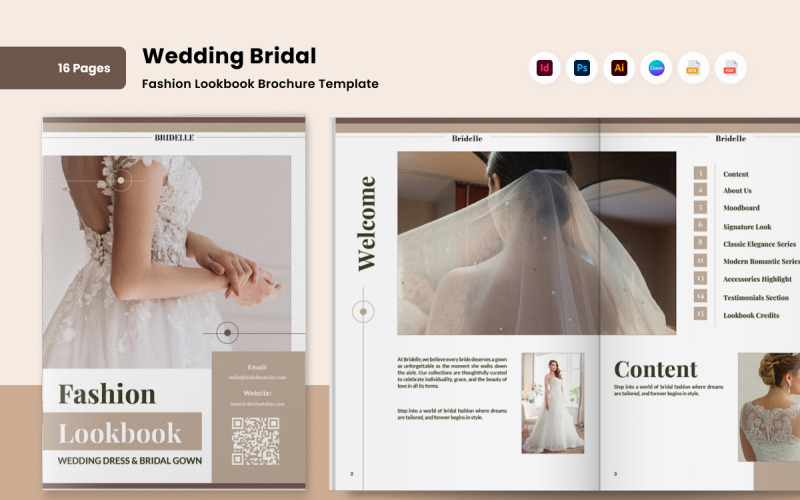Click 'Modern Romantic Series' contents entry
Image resolution: width=800 pixels, height=500 pixels.
761,261
